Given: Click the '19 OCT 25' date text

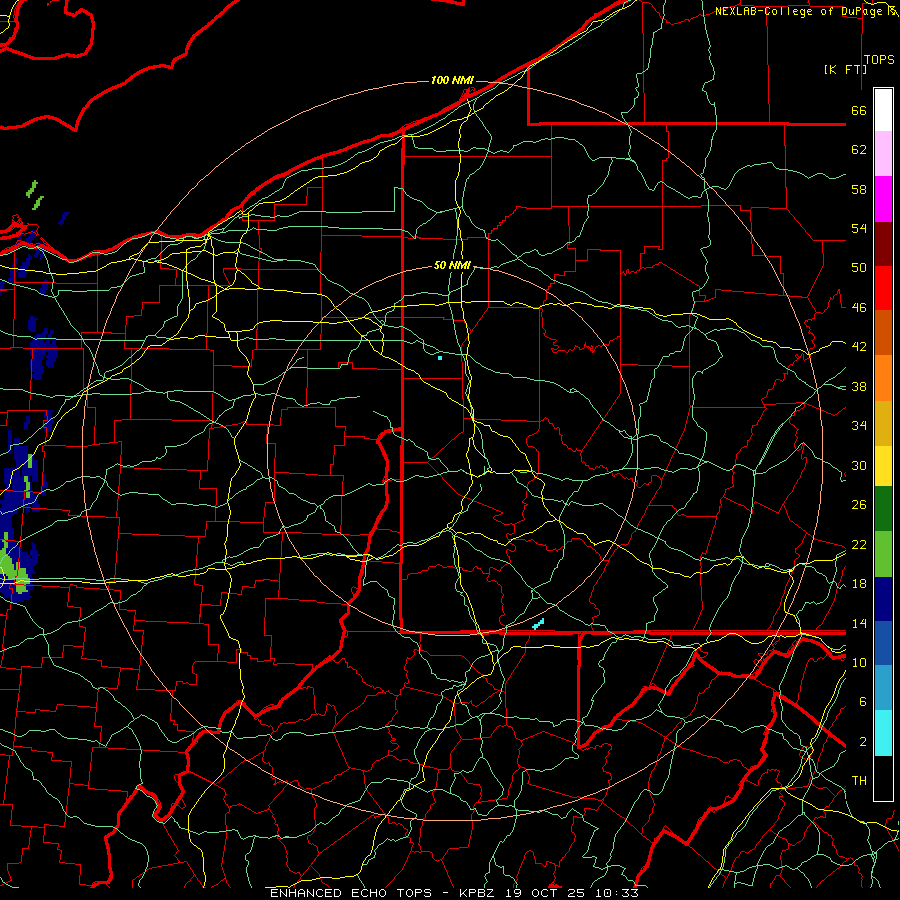Looking at the screenshot, I should 547,893.
